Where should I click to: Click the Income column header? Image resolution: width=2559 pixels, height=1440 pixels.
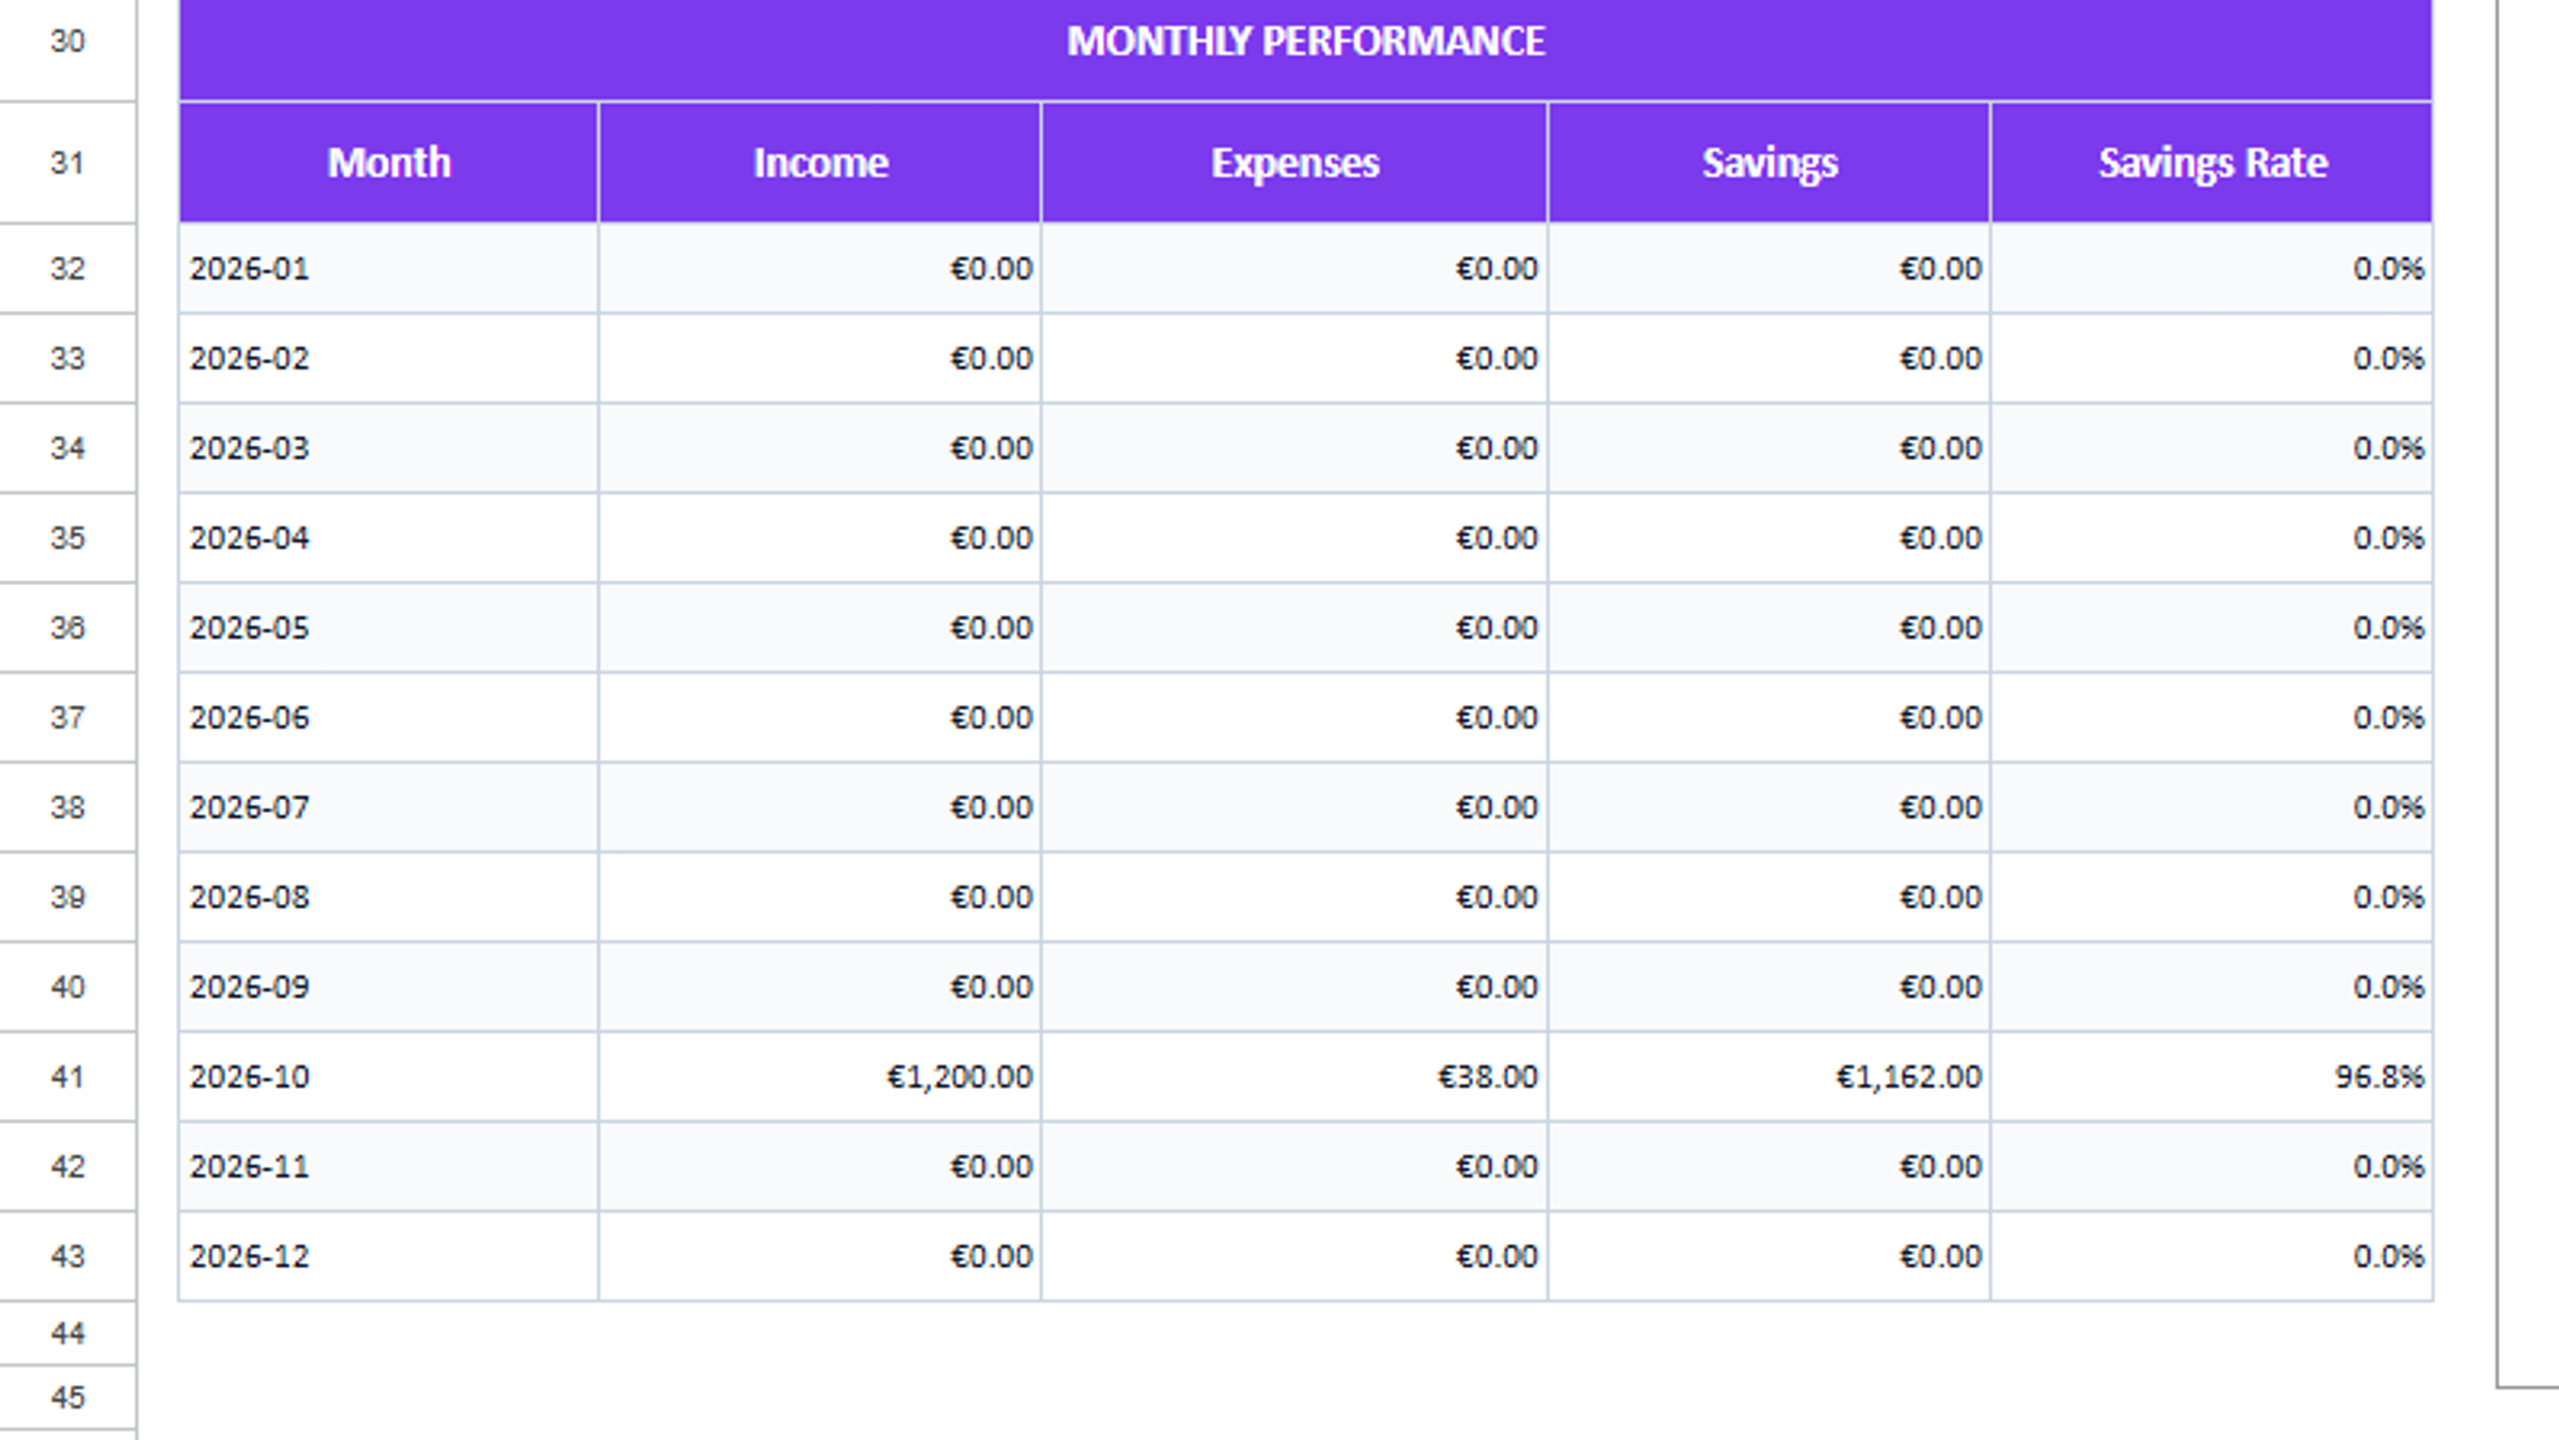pos(820,162)
